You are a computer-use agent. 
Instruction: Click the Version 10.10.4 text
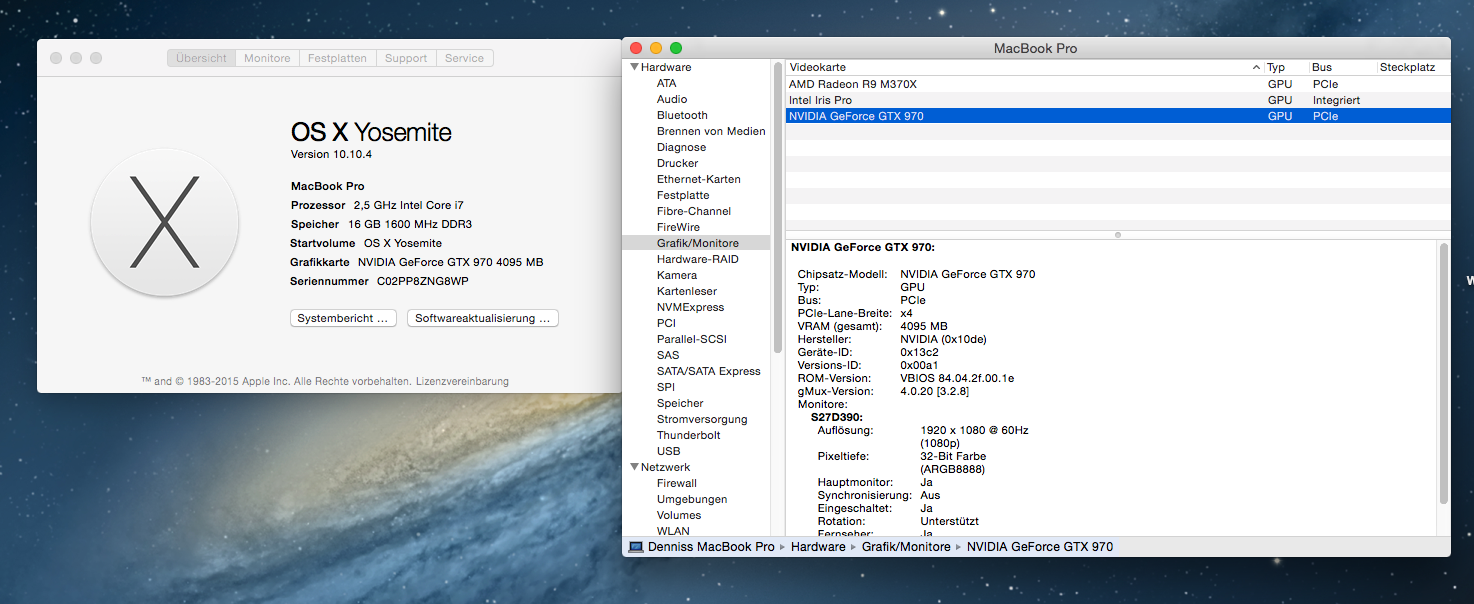point(331,154)
